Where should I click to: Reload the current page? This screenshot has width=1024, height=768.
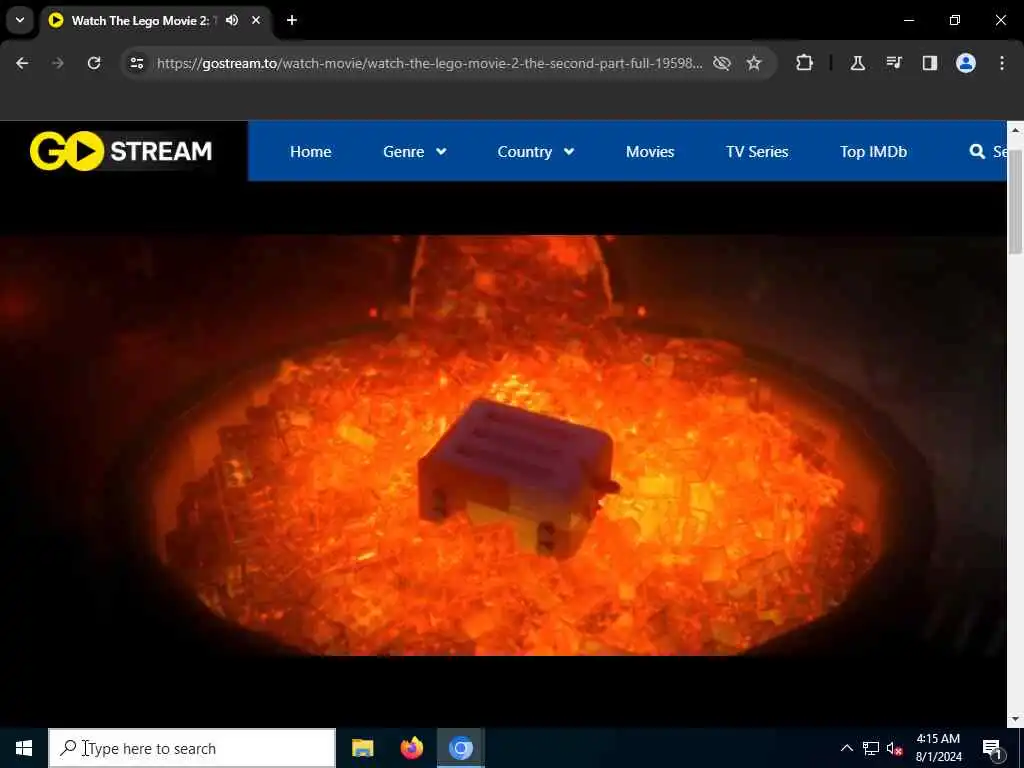click(94, 63)
